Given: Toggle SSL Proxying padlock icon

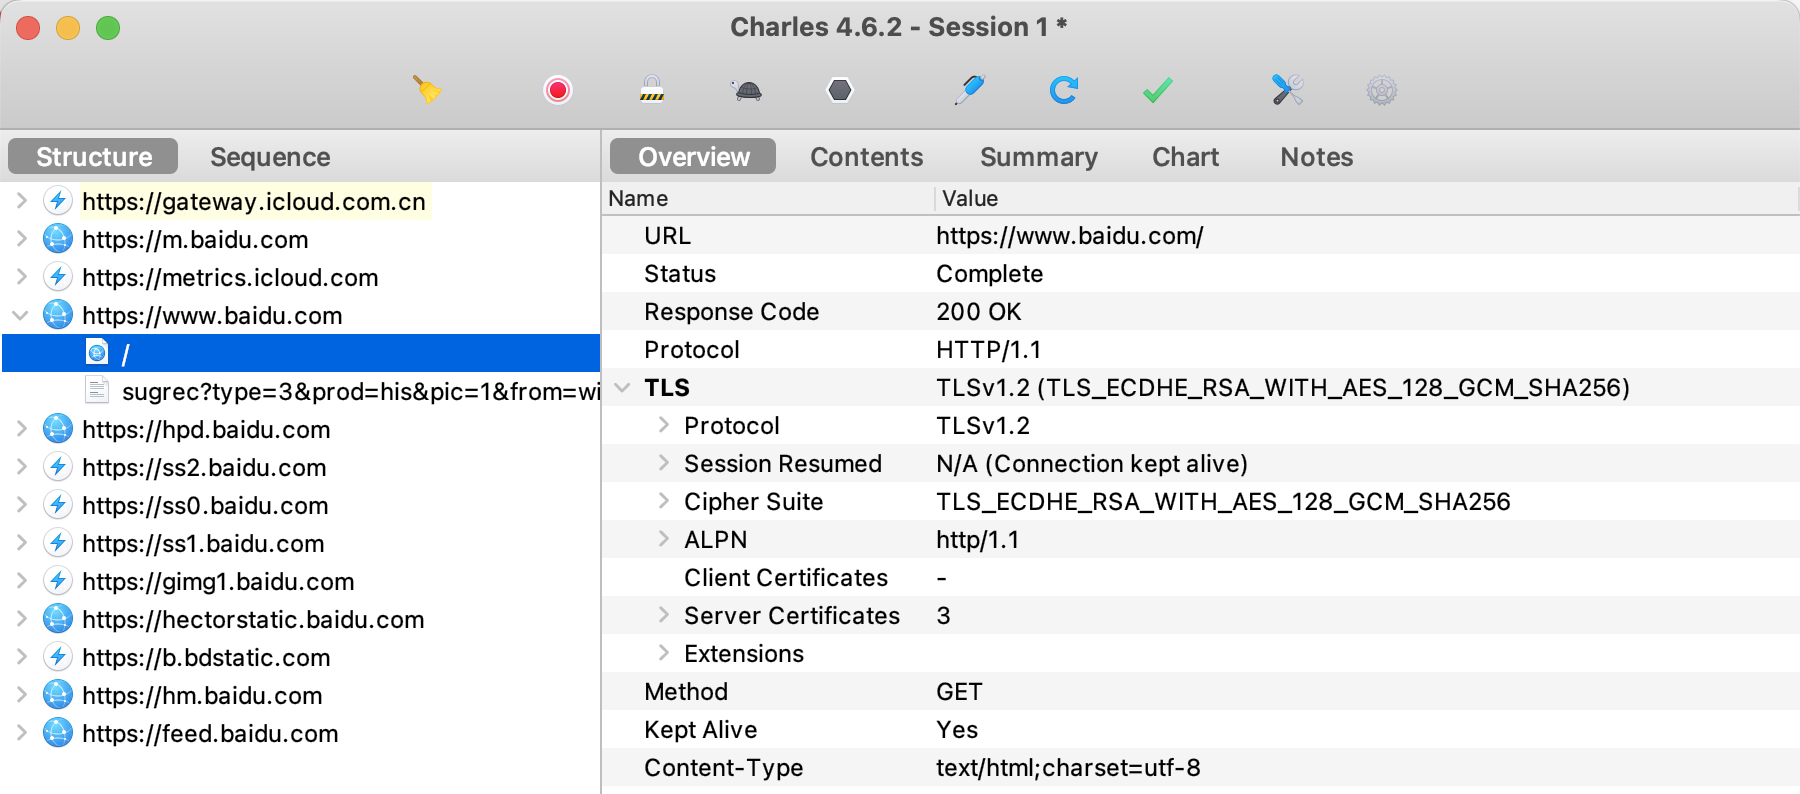Looking at the screenshot, I should [x=652, y=90].
